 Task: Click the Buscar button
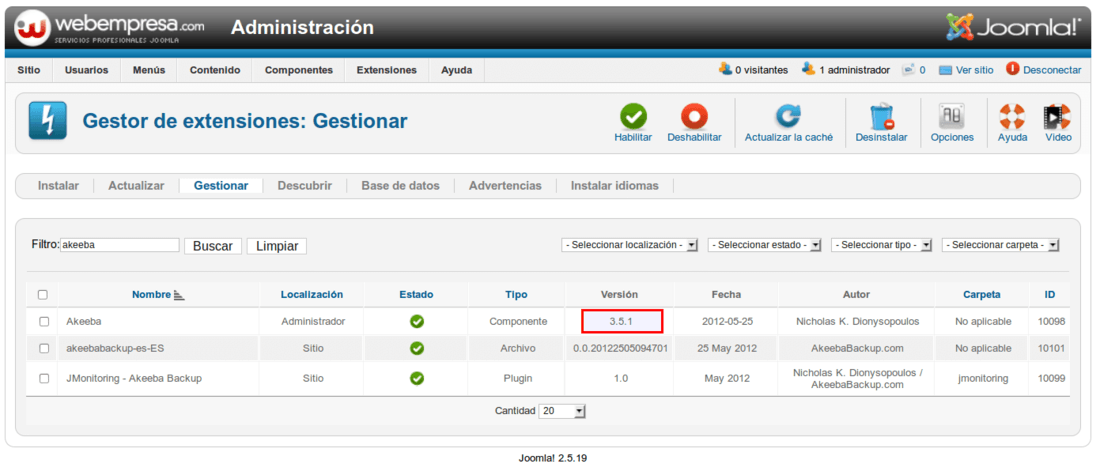click(213, 246)
